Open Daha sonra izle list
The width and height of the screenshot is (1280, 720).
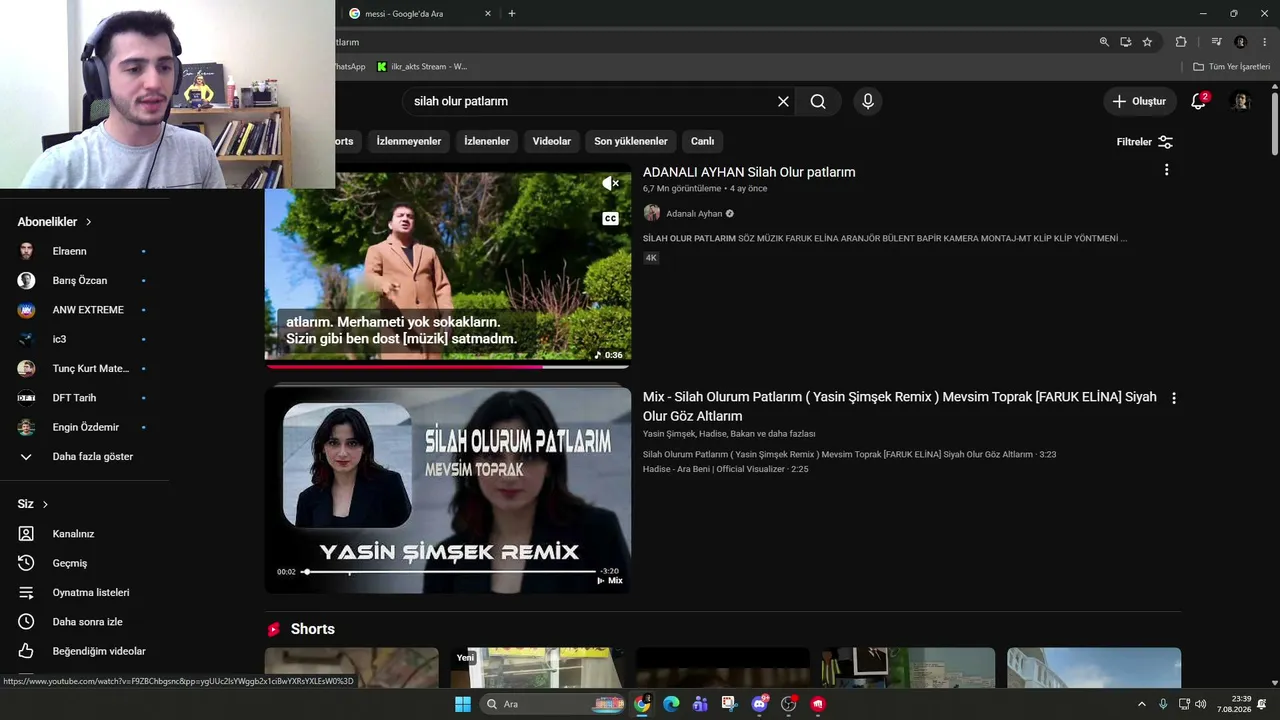coord(85,622)
